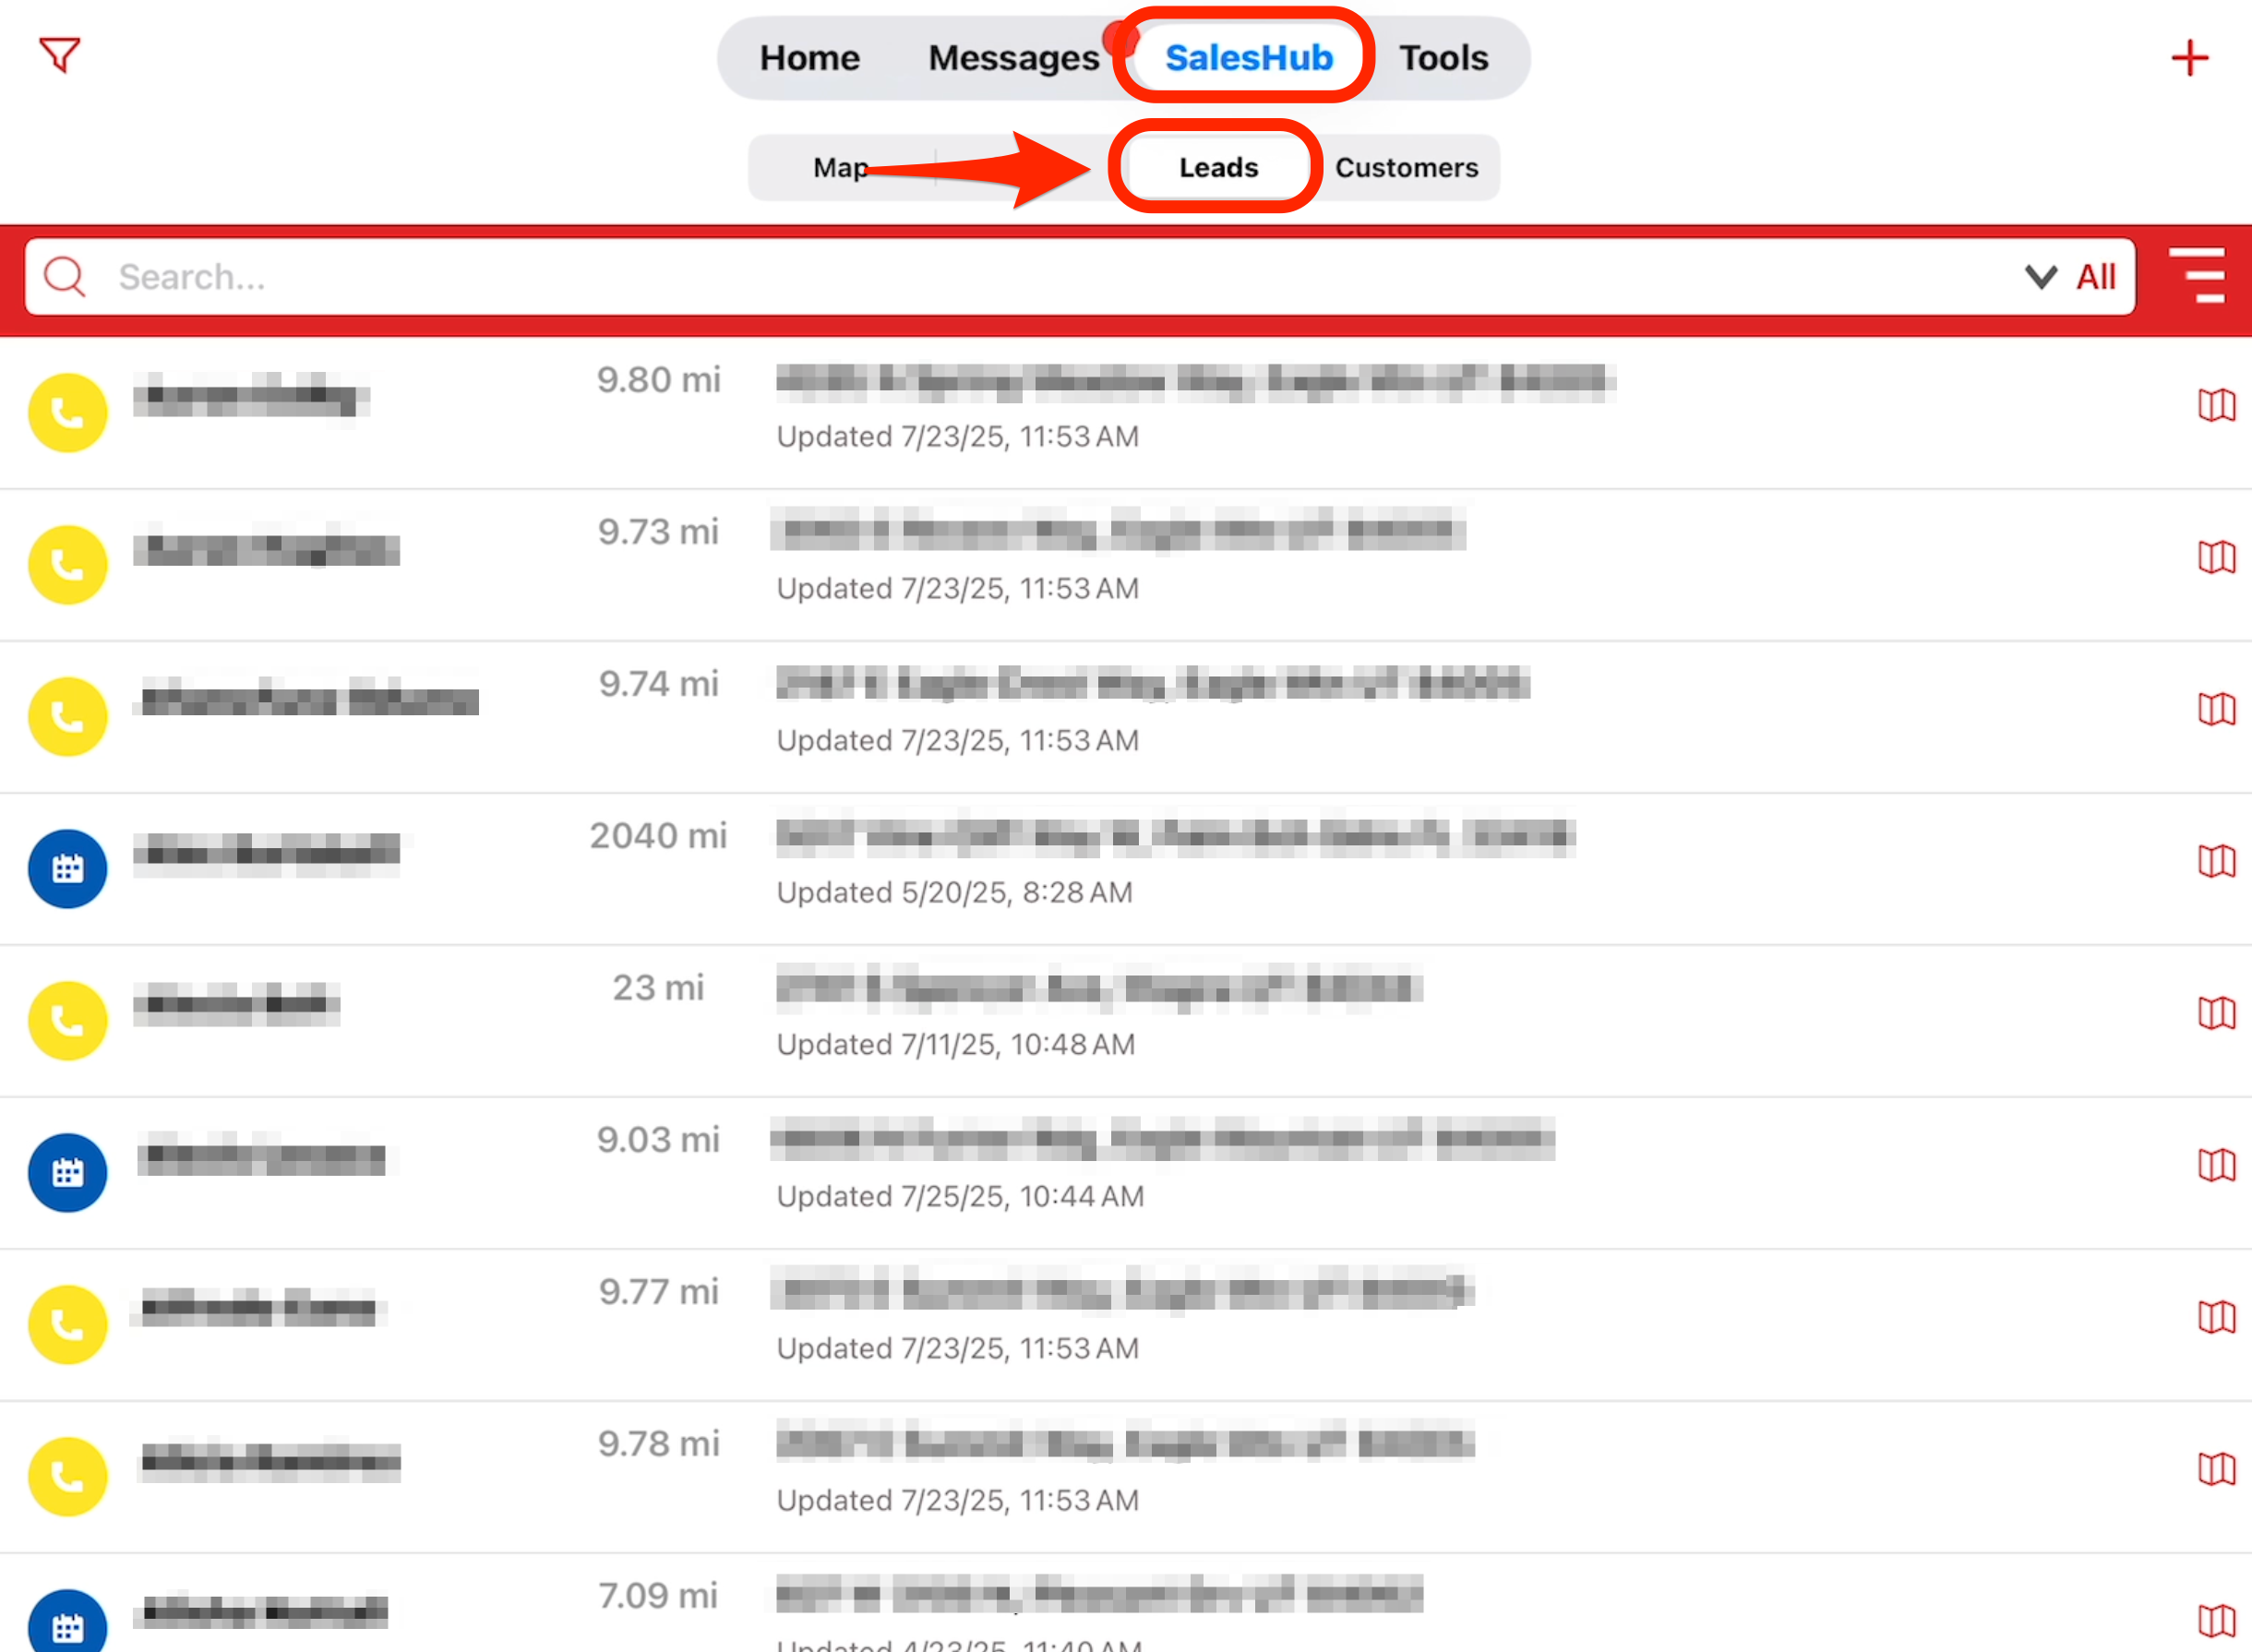Open the map icon for the 9.78 mi lead
Image resolution: width=2252 pixels, height=1652 pixels.
(x=2216, y=1469)
